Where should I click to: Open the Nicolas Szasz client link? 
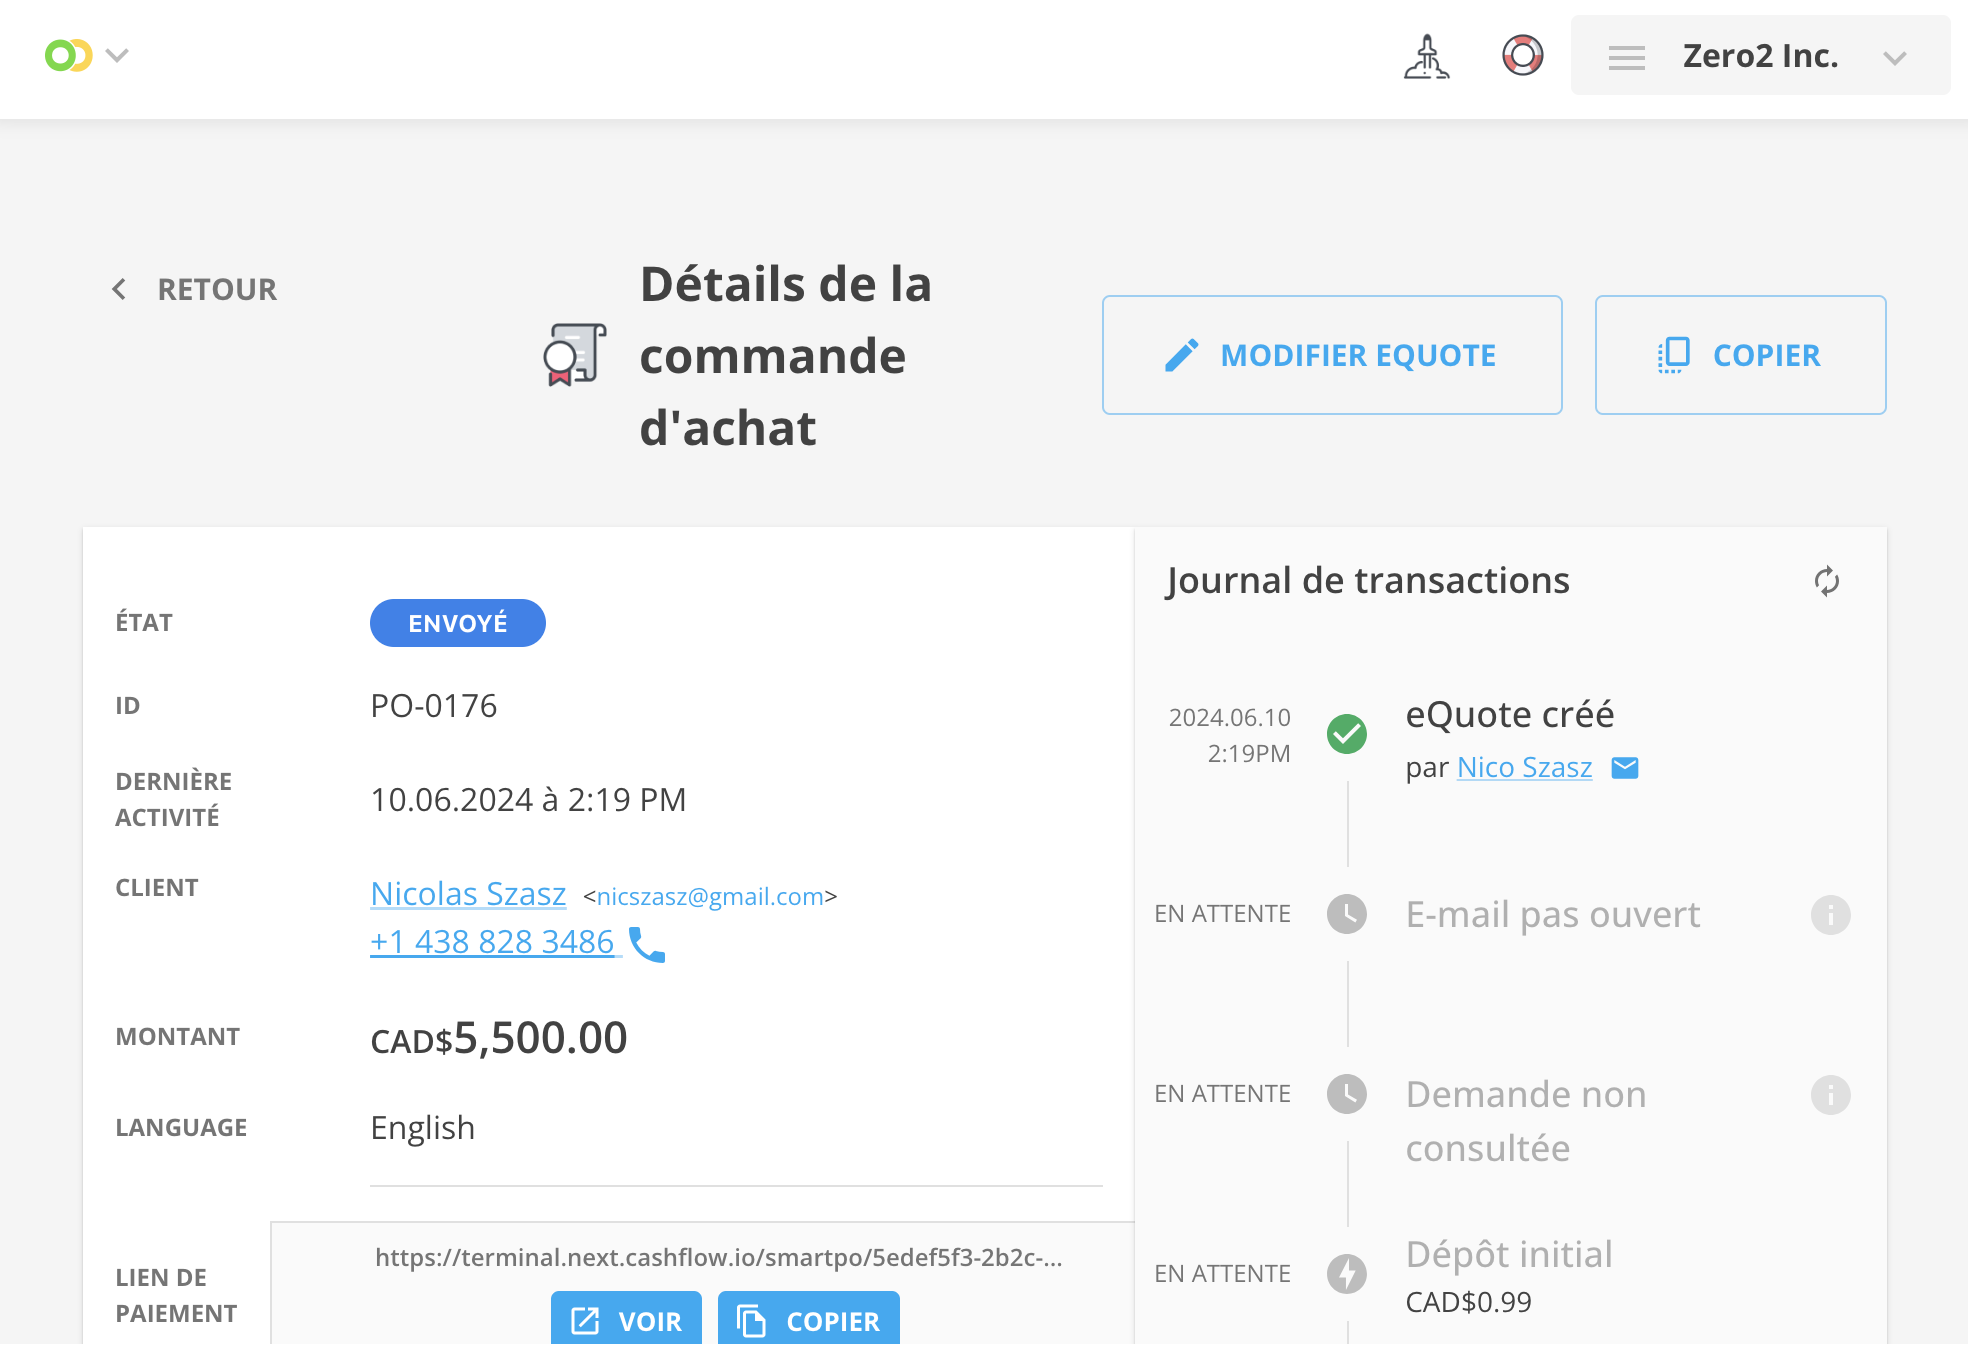pyautogui.click(x=468, y=893)
